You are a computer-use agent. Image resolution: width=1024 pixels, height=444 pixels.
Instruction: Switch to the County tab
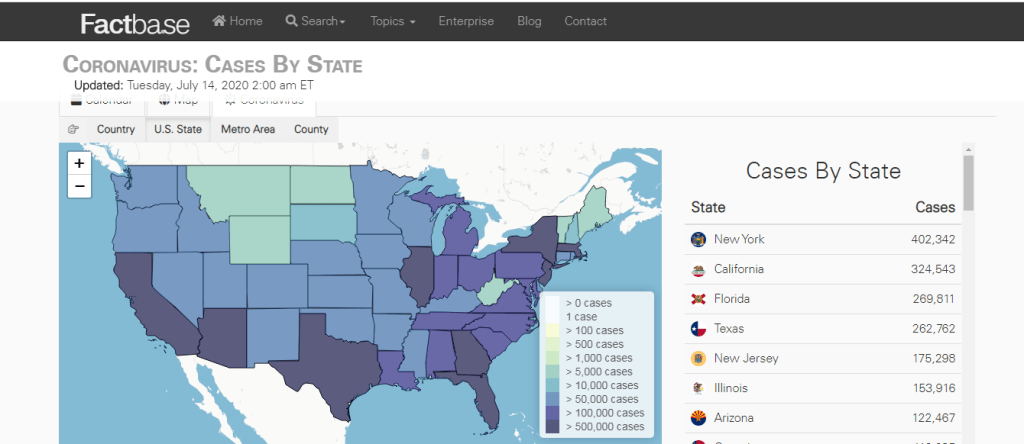(311, 129)
